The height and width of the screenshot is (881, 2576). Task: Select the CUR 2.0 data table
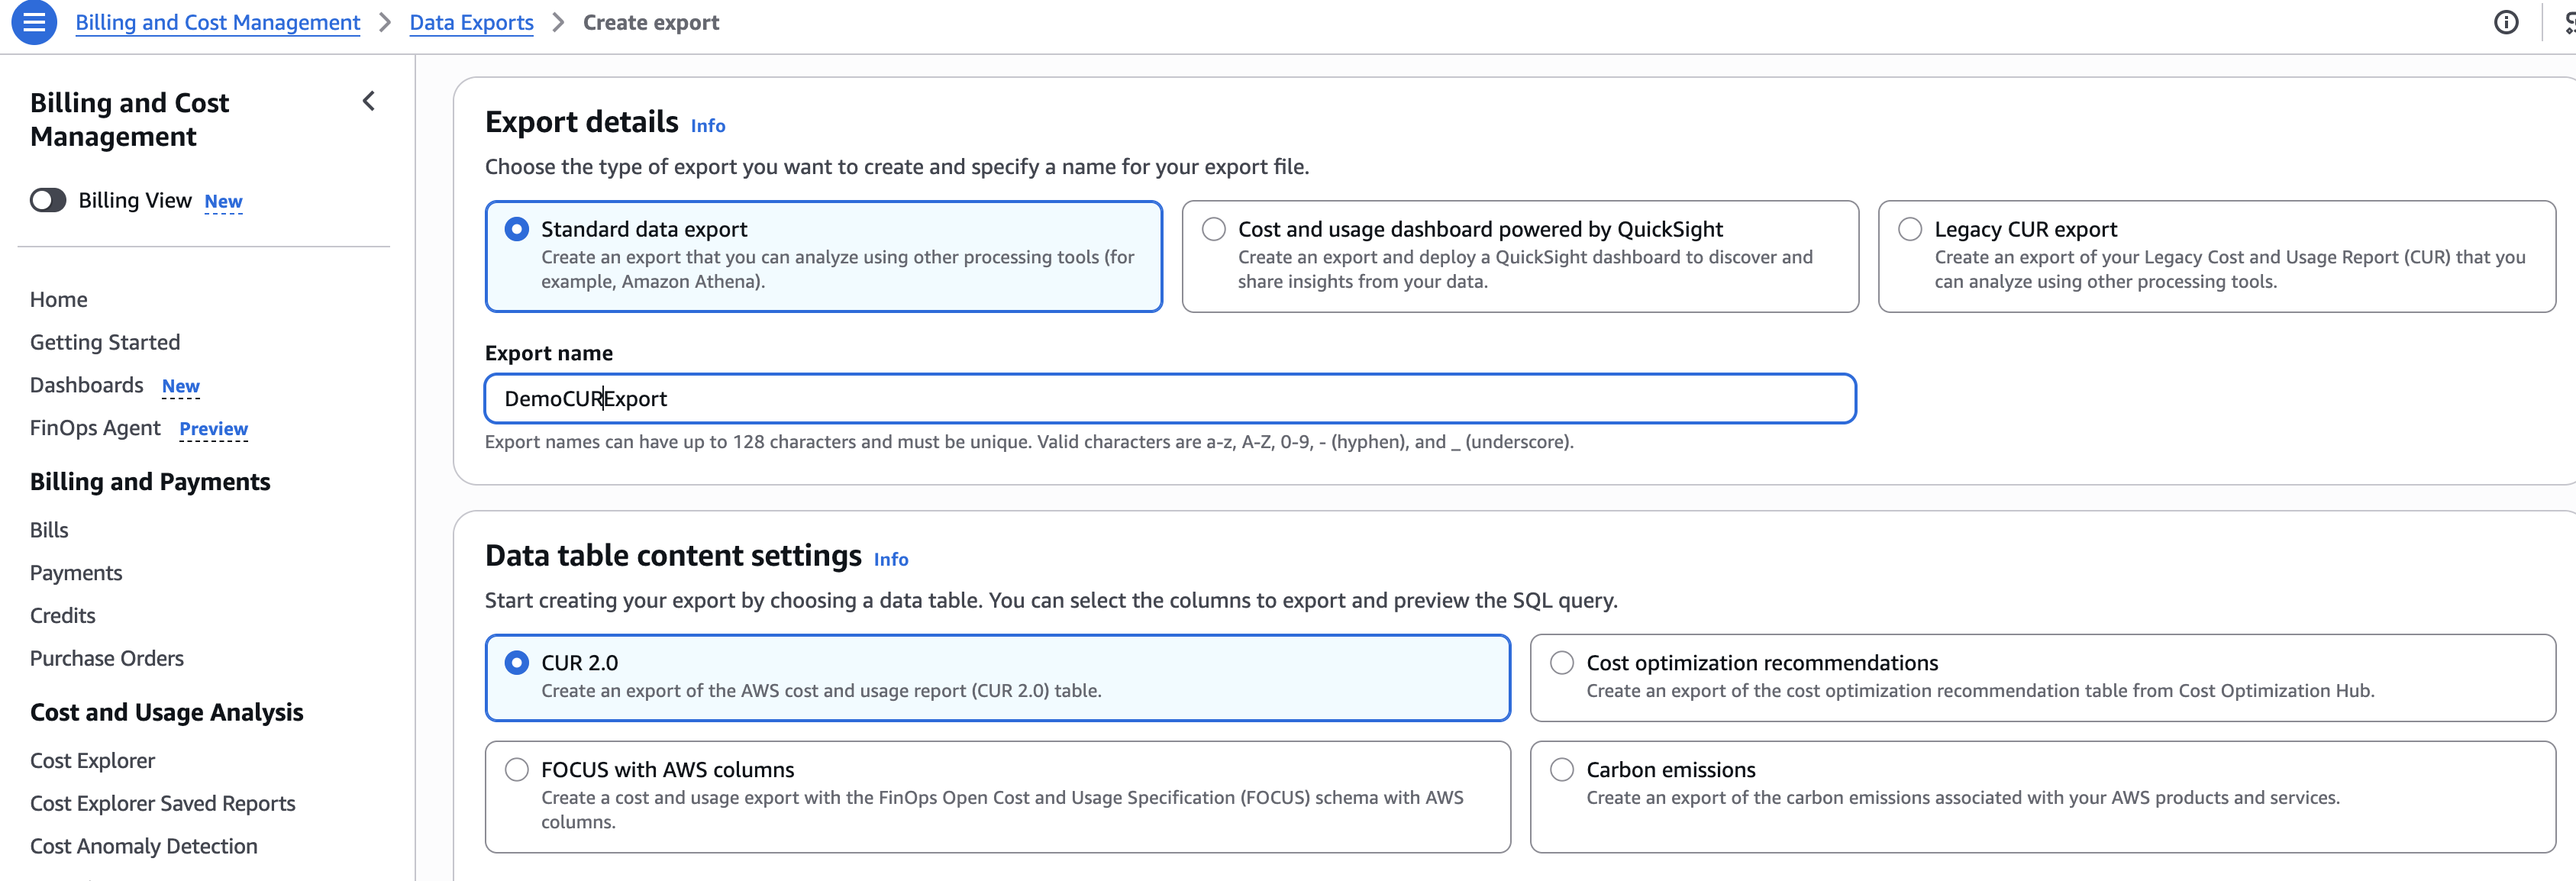click(x=516, y=663)
